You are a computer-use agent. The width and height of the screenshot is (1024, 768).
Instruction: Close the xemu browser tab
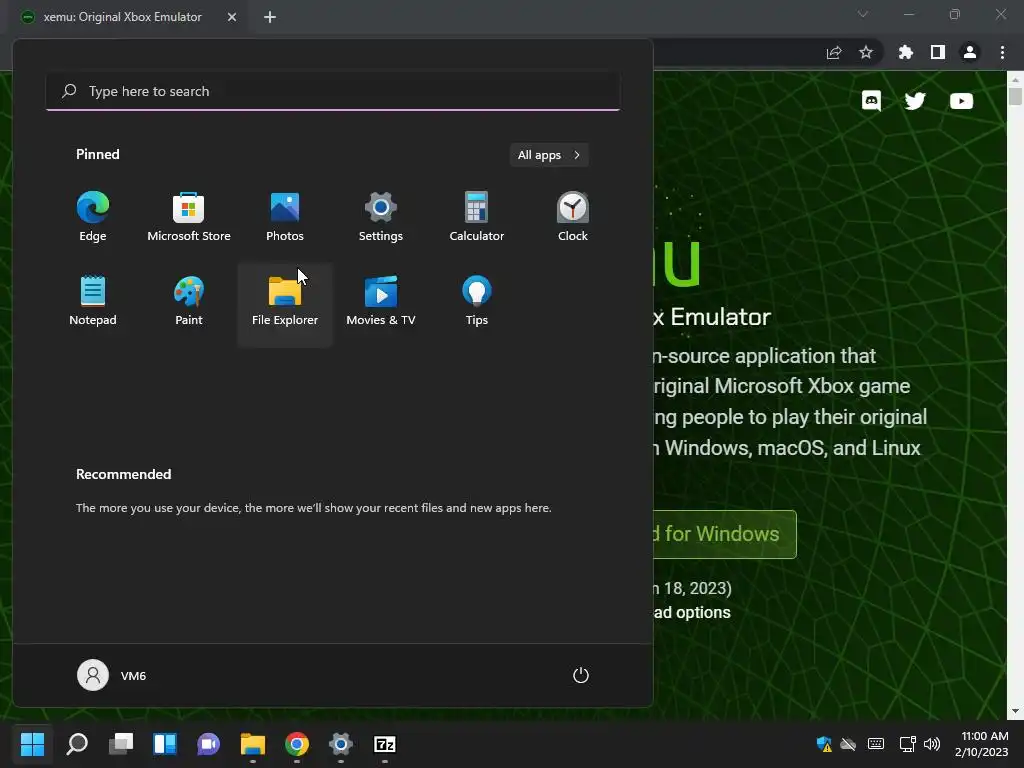(x=232, y=17)
